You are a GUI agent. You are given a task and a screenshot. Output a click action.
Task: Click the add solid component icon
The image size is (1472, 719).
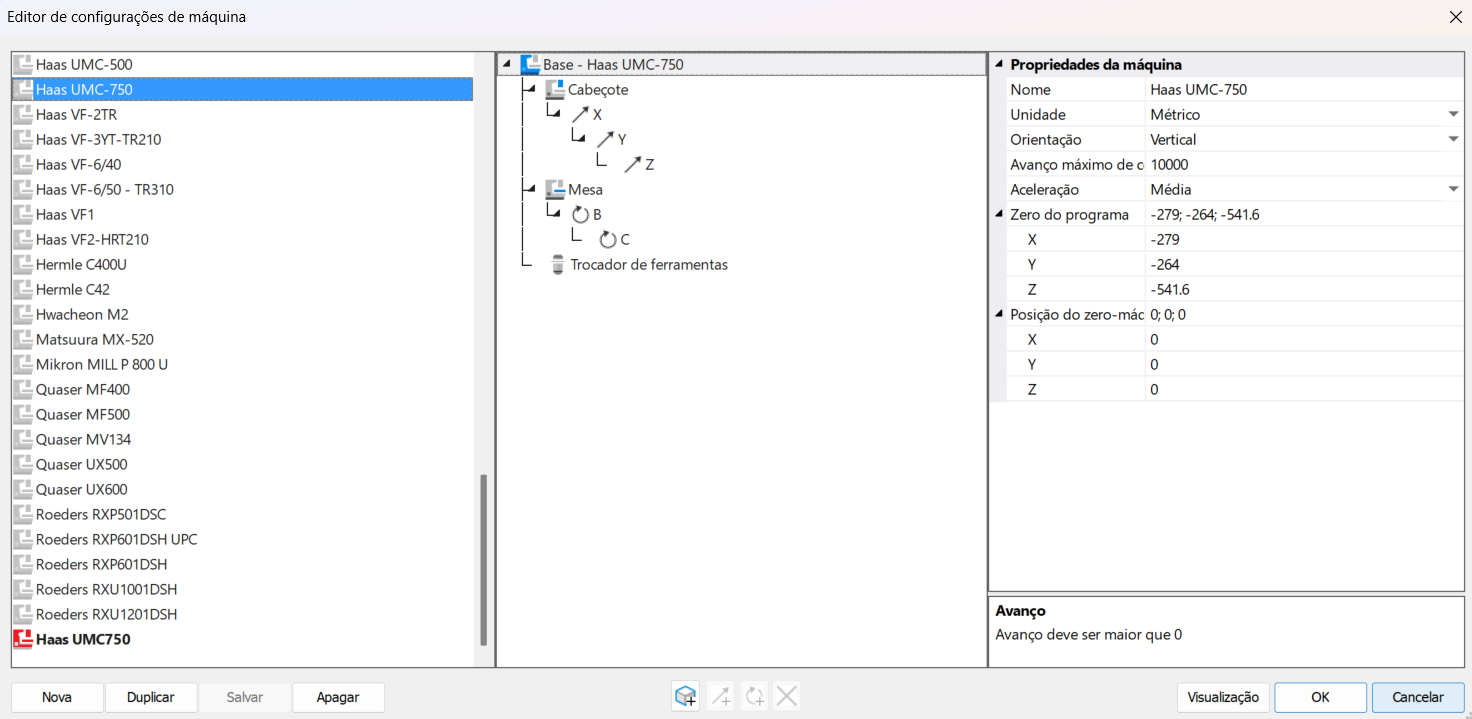[686, 697]
